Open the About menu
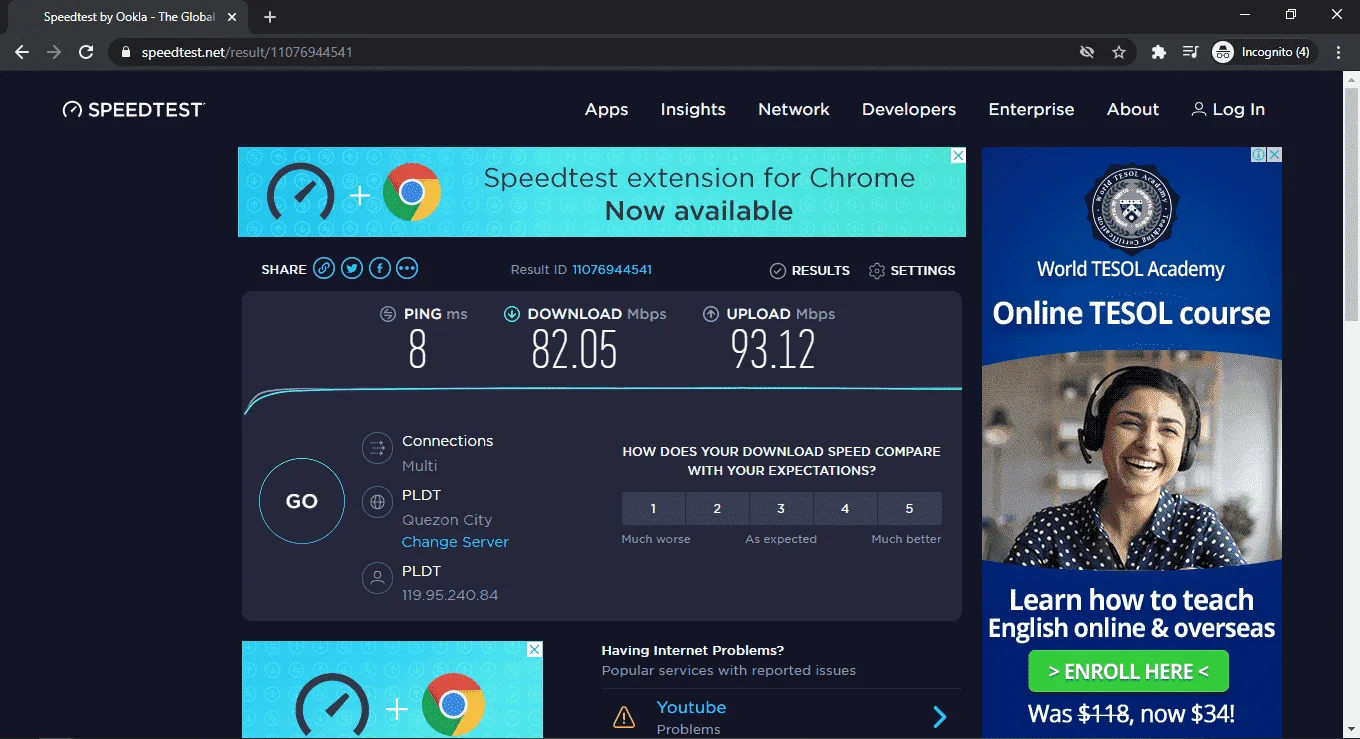1360x739 pixels. (1133, 109)
